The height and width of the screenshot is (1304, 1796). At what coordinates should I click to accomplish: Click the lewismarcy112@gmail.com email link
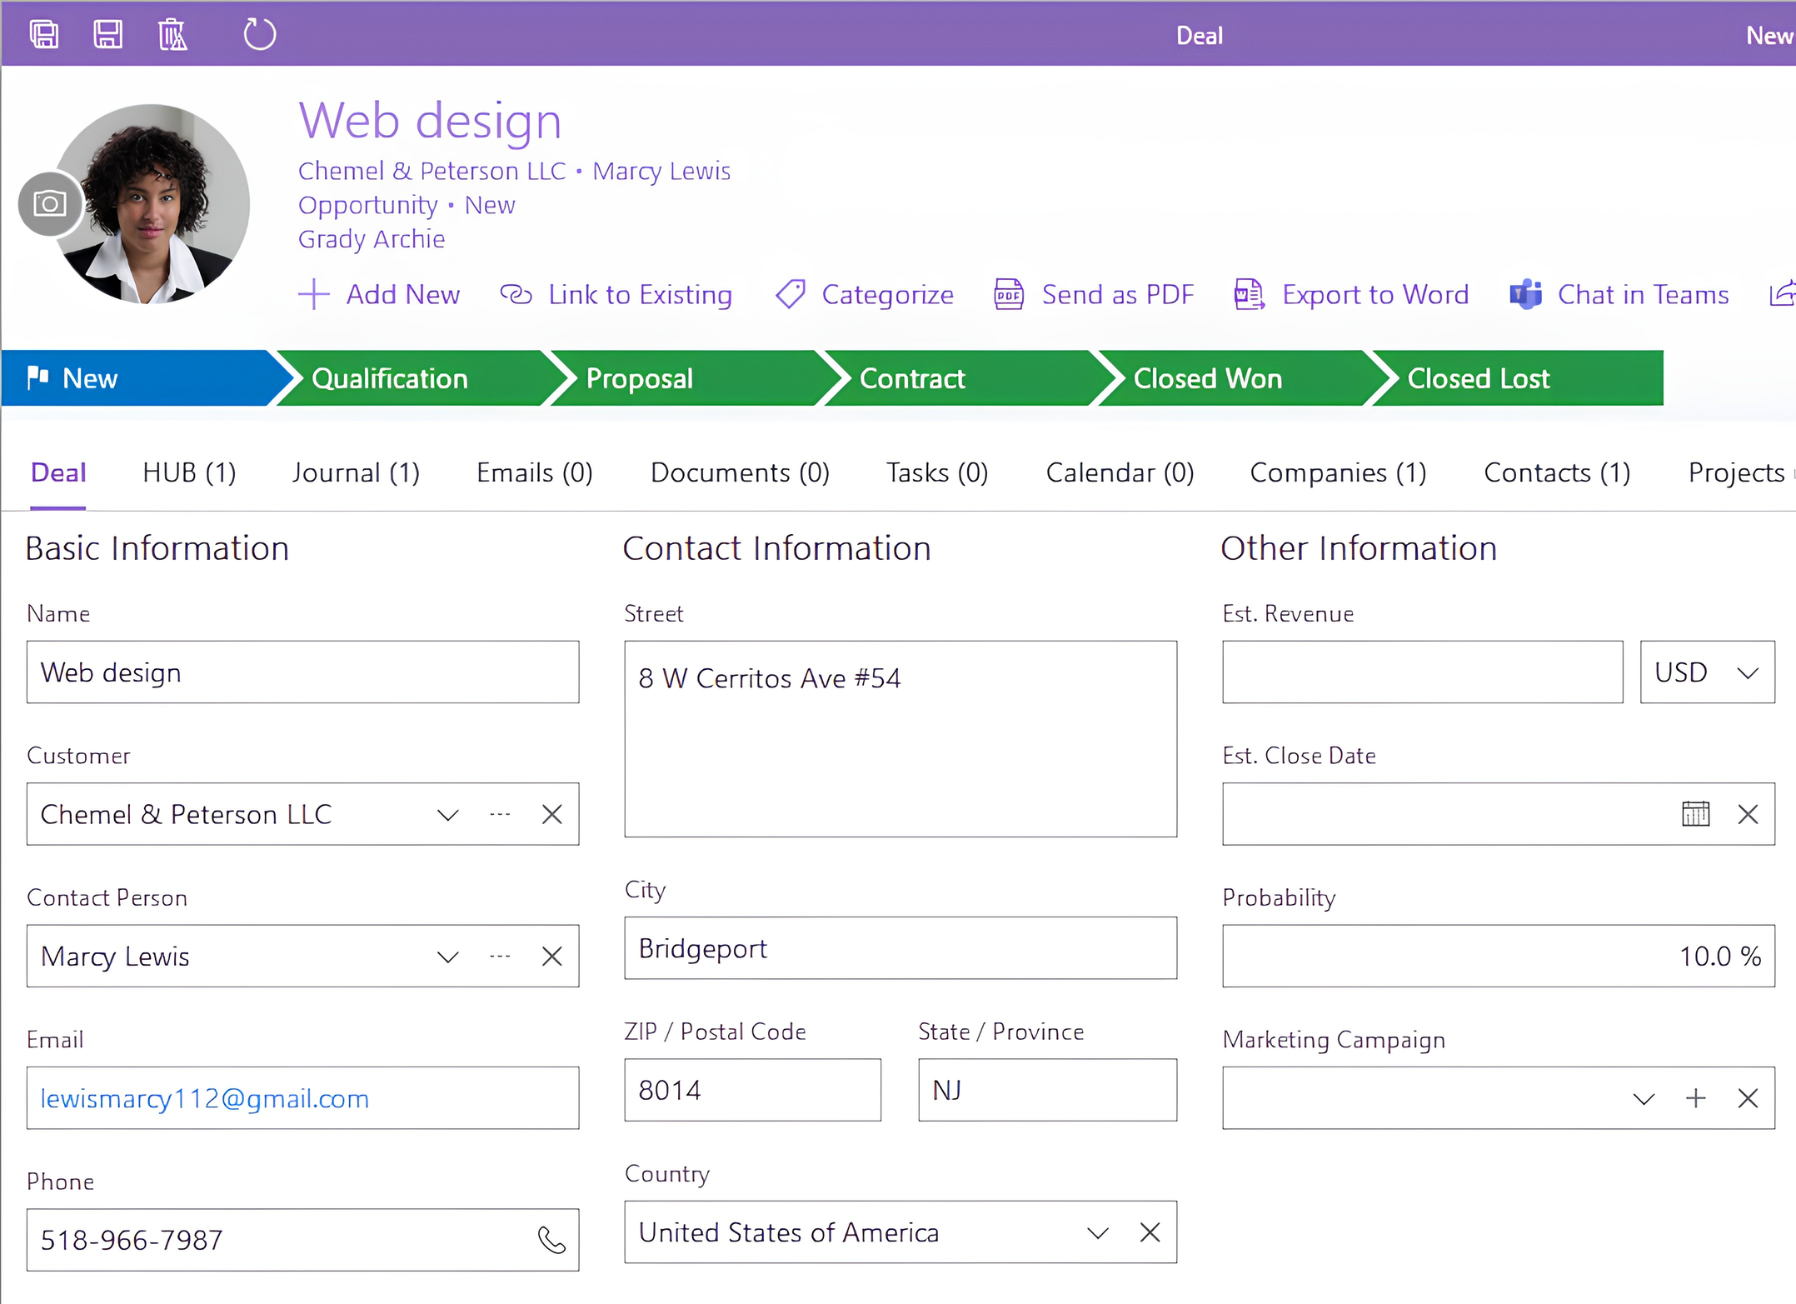(205, 1098)
